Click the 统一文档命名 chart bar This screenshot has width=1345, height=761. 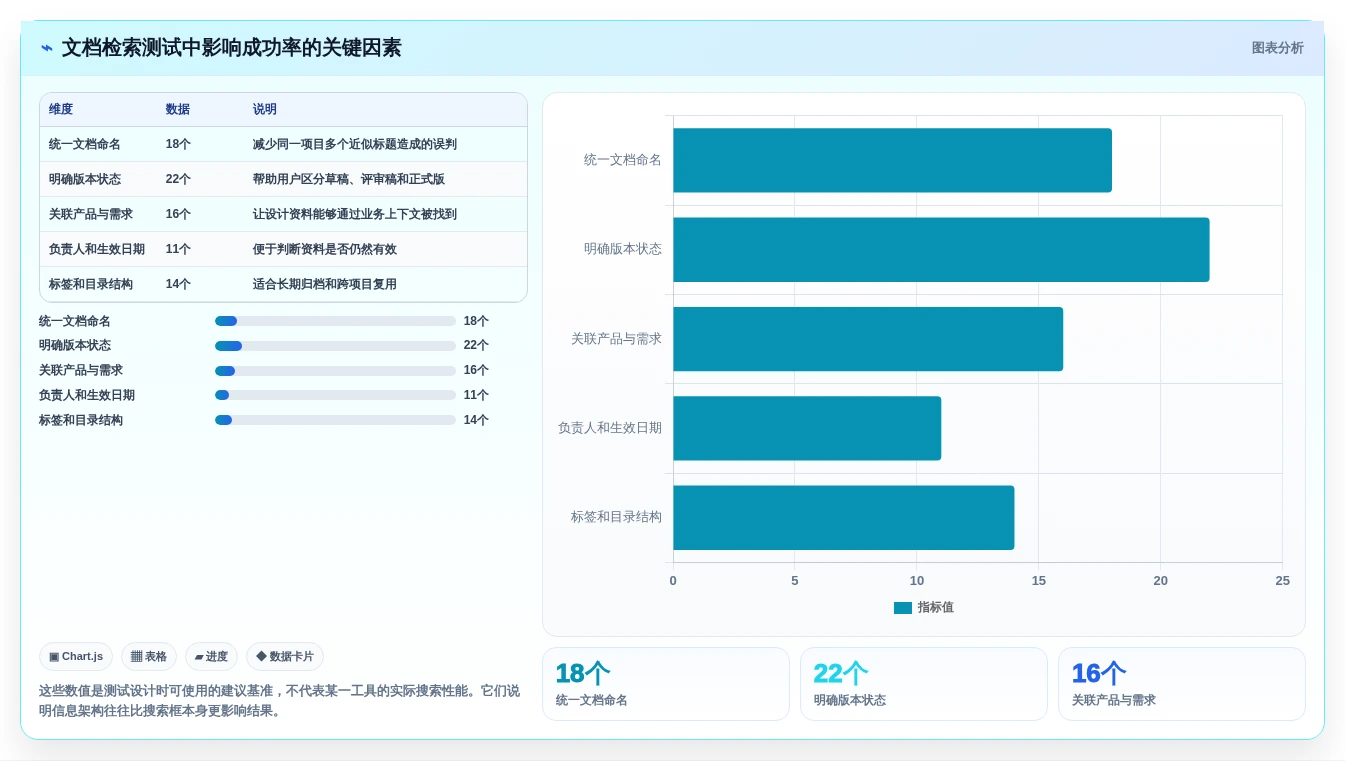click(x=892, y=160)
